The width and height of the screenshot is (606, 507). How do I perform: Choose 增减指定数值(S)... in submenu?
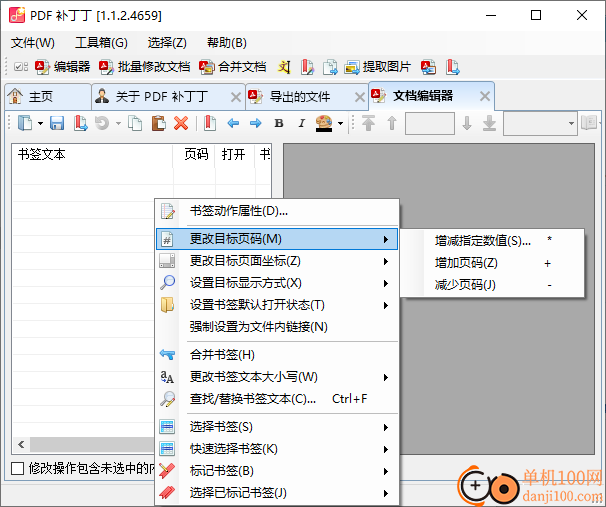click(492, 241)
